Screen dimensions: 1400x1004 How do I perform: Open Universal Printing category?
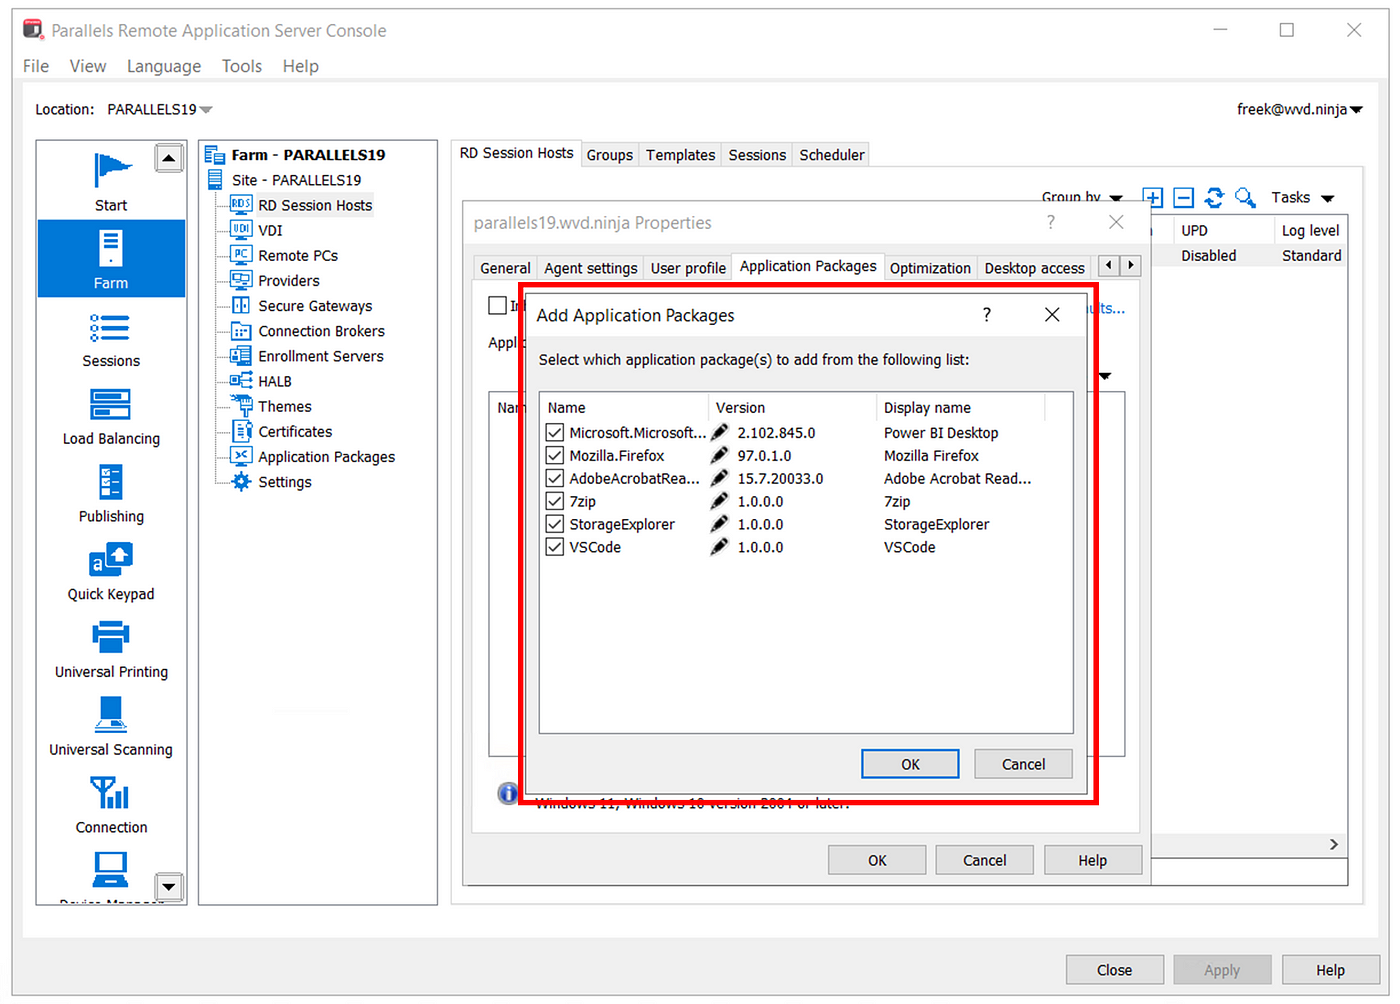click(111, 650)
